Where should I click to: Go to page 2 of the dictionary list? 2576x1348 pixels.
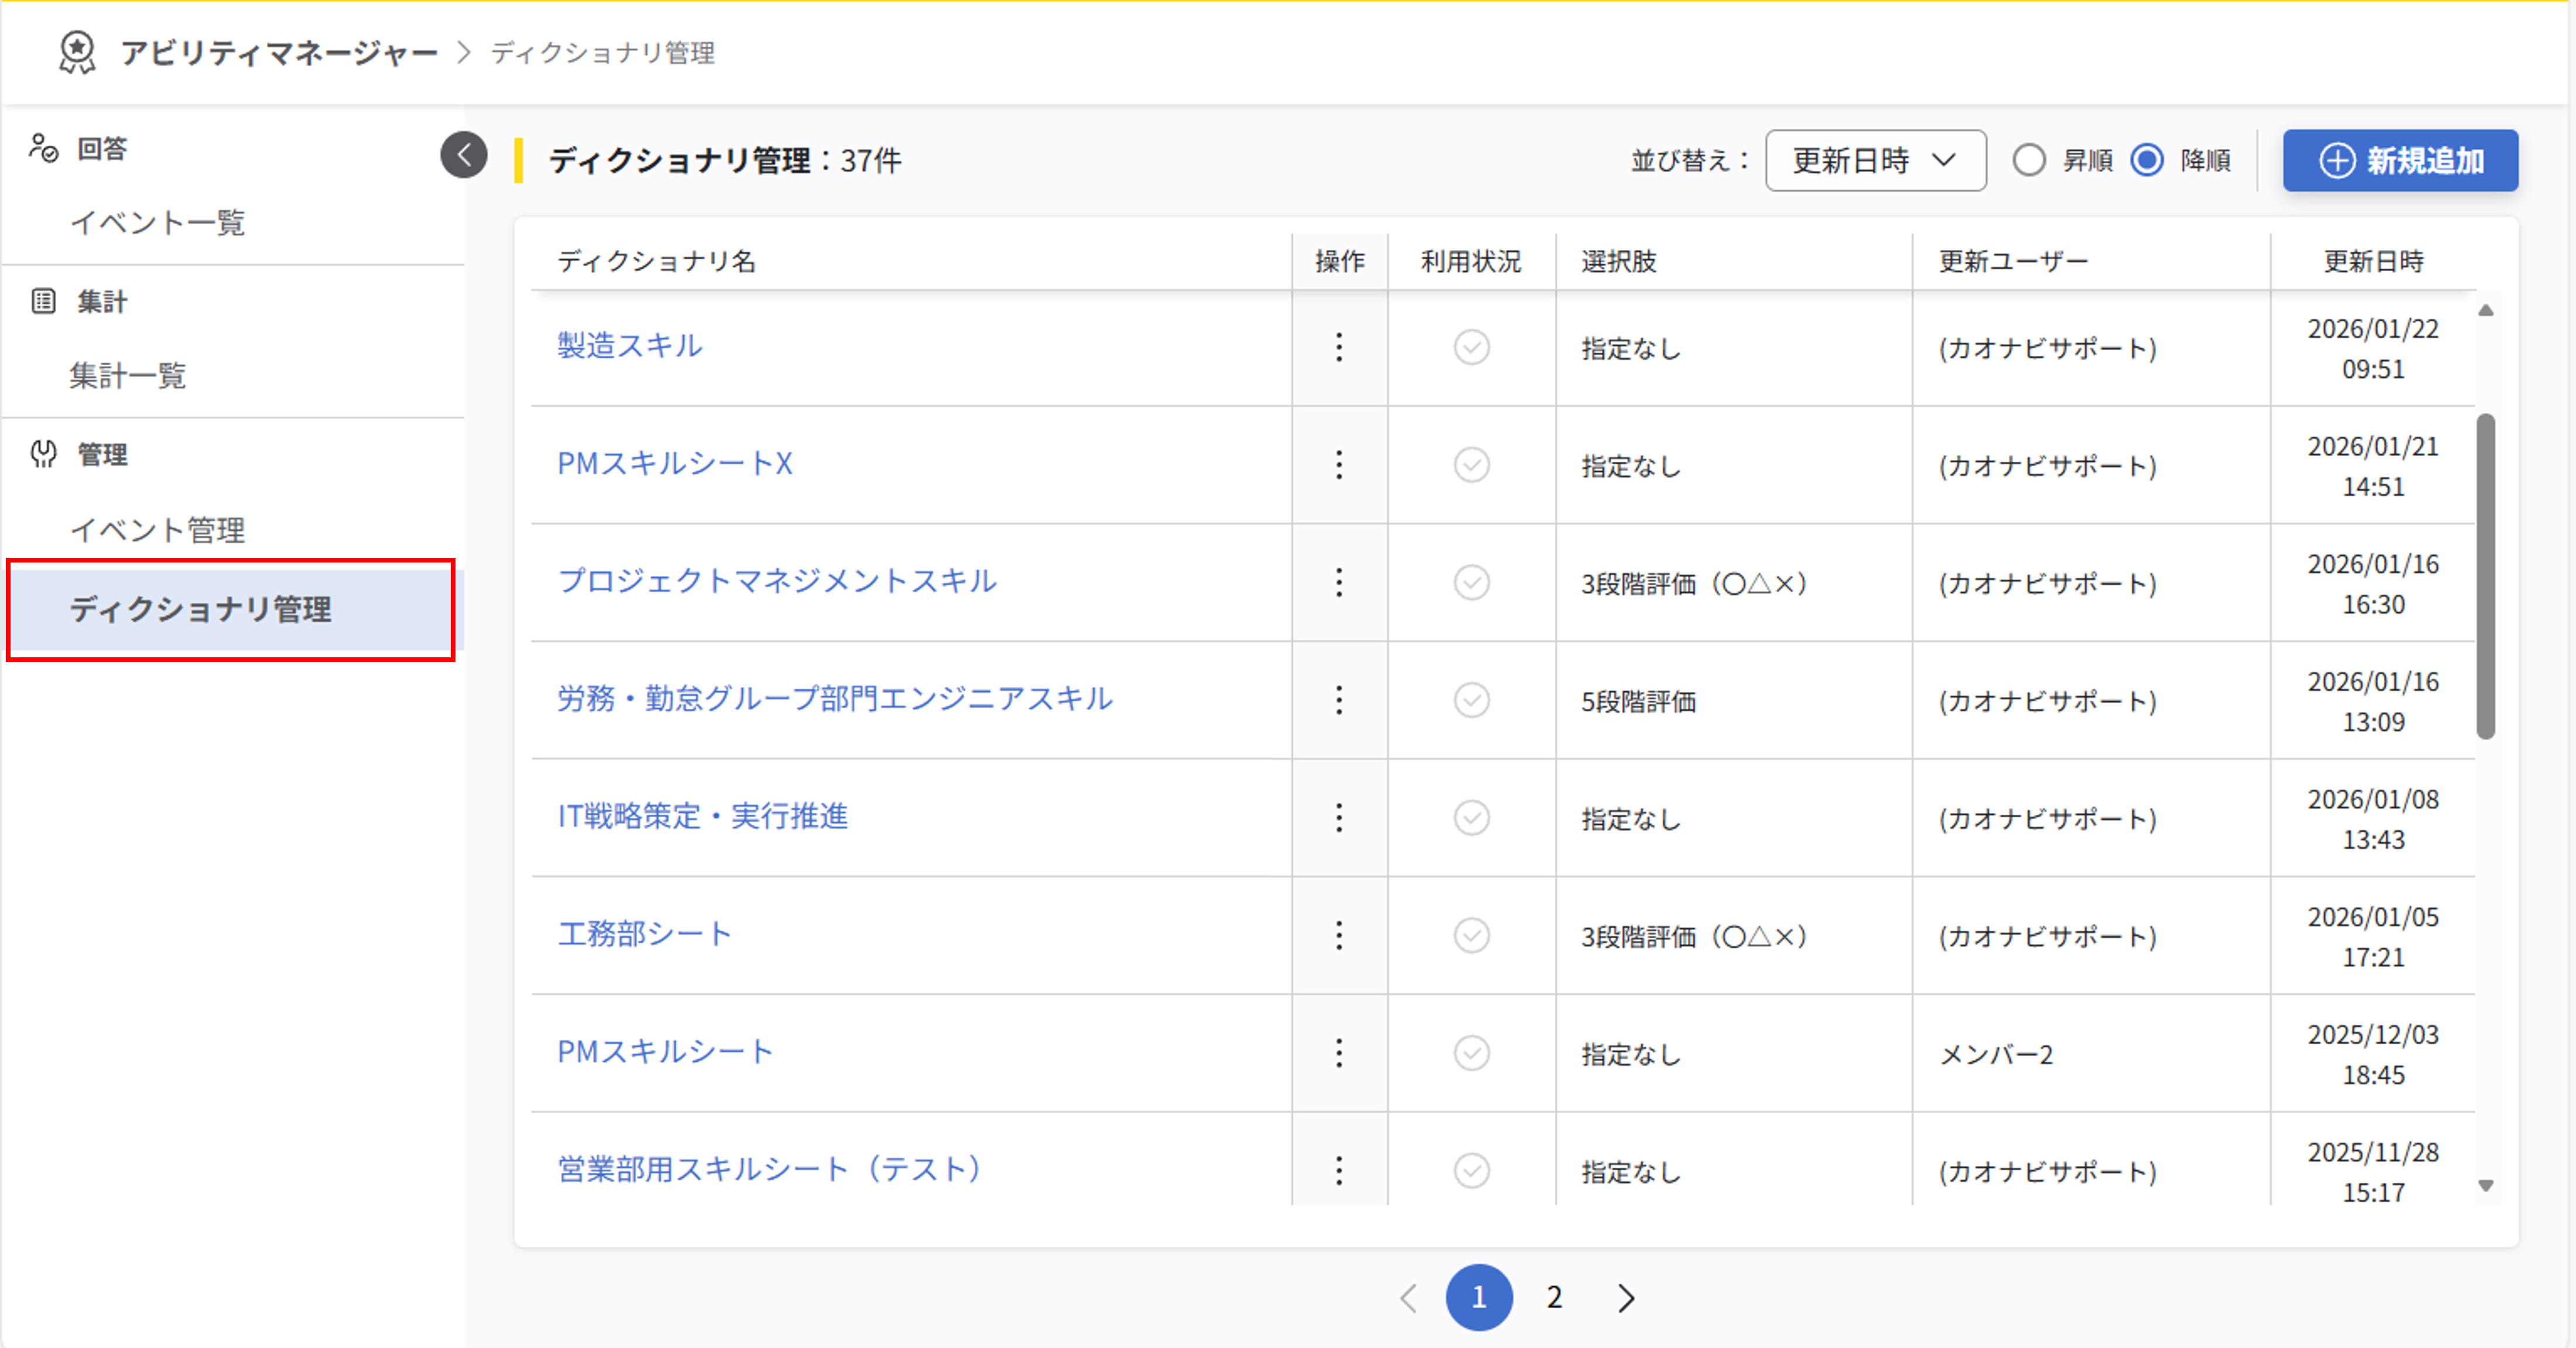coord(1553,1297)
